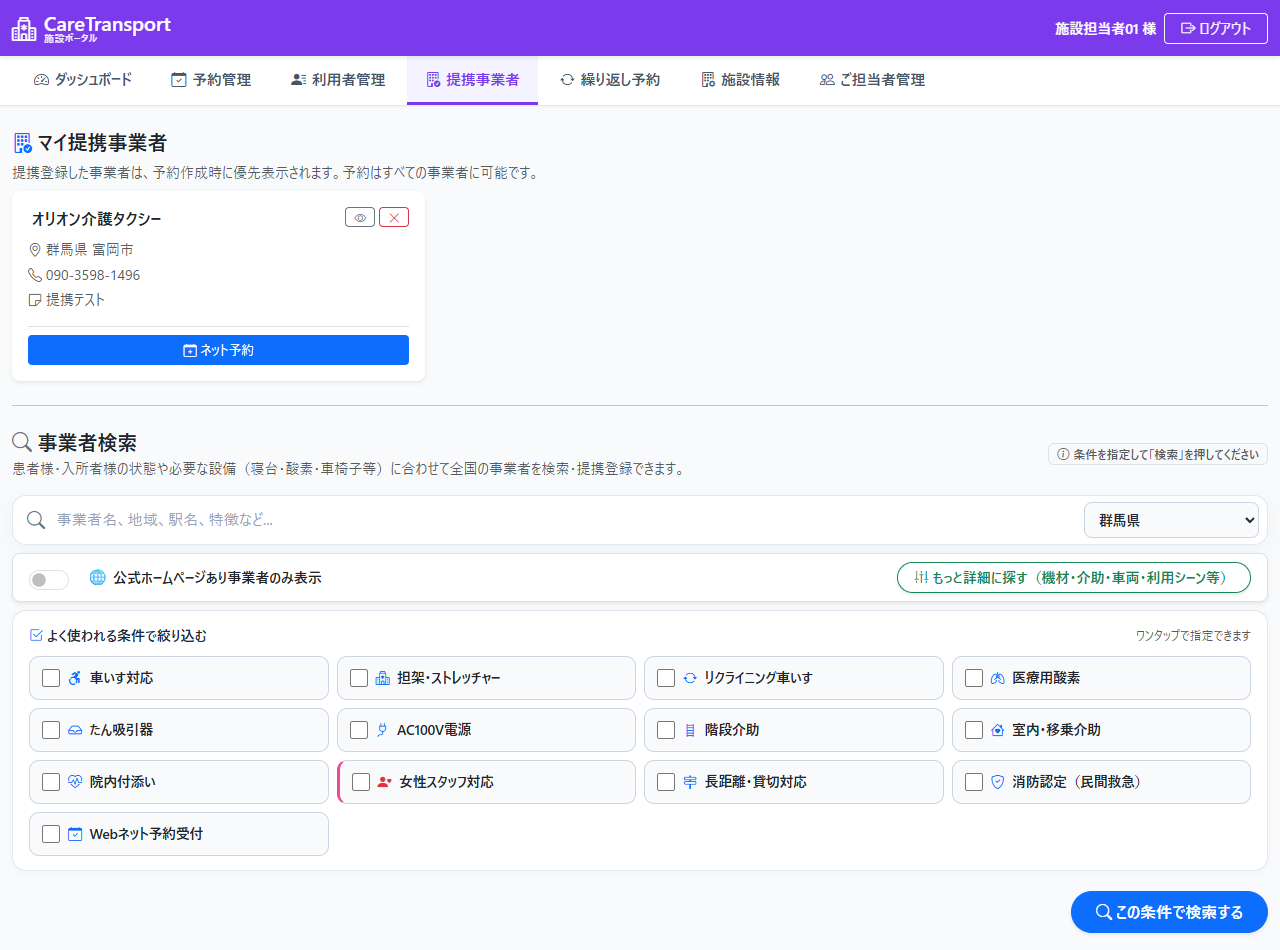The image size is (1280, 950).
Task: Tick the たん吸引器 checkbox
Action: tap(51, 730)
